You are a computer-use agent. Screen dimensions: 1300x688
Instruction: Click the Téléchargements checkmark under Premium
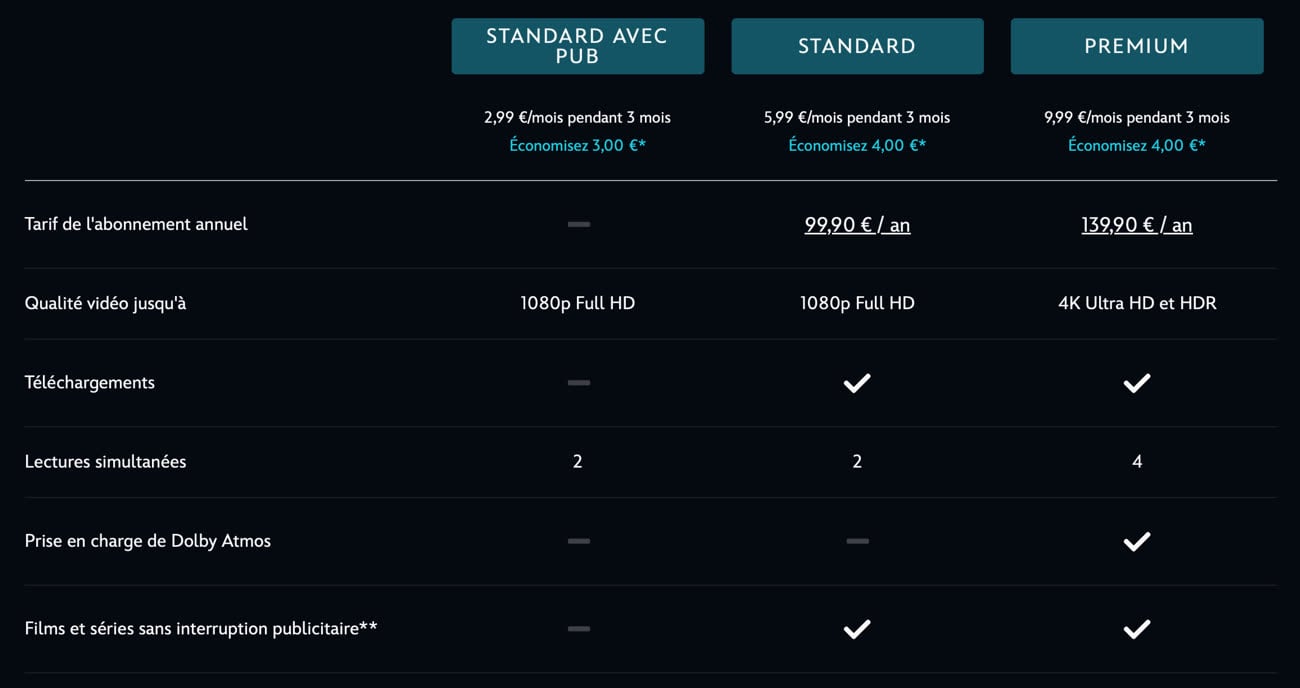(1137, 383)
